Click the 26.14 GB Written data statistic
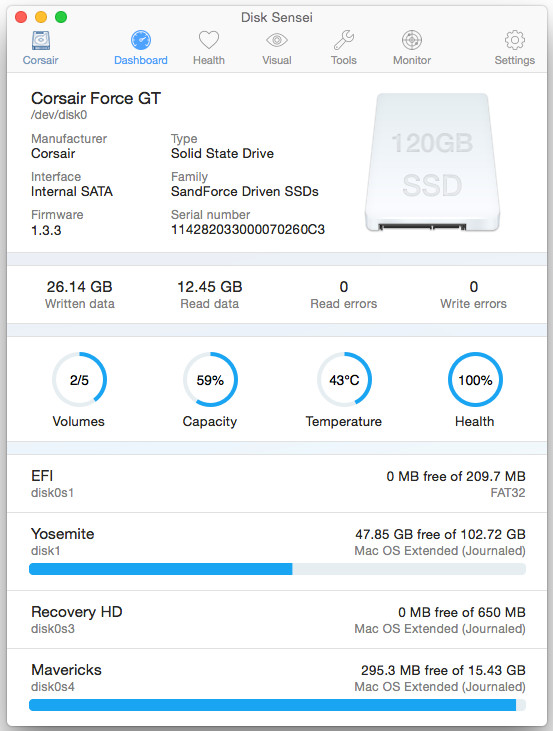Viewport: 553px width, 731px height. tap(79, 295)
